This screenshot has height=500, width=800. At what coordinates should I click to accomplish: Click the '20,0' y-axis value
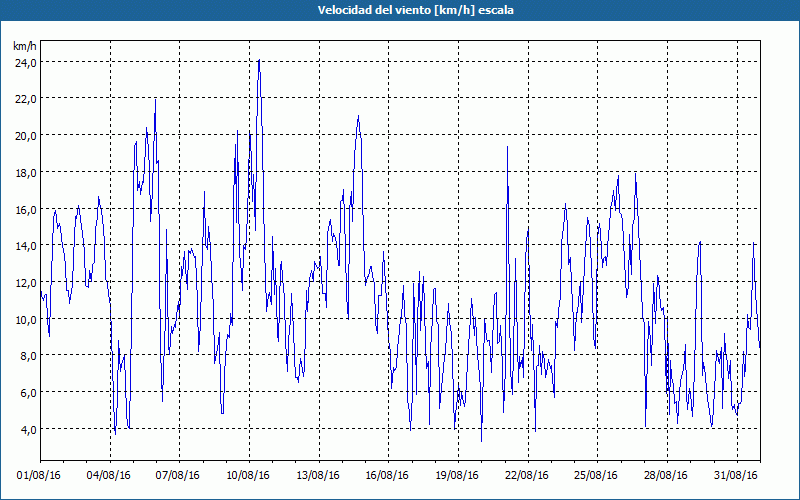(26, 136)
